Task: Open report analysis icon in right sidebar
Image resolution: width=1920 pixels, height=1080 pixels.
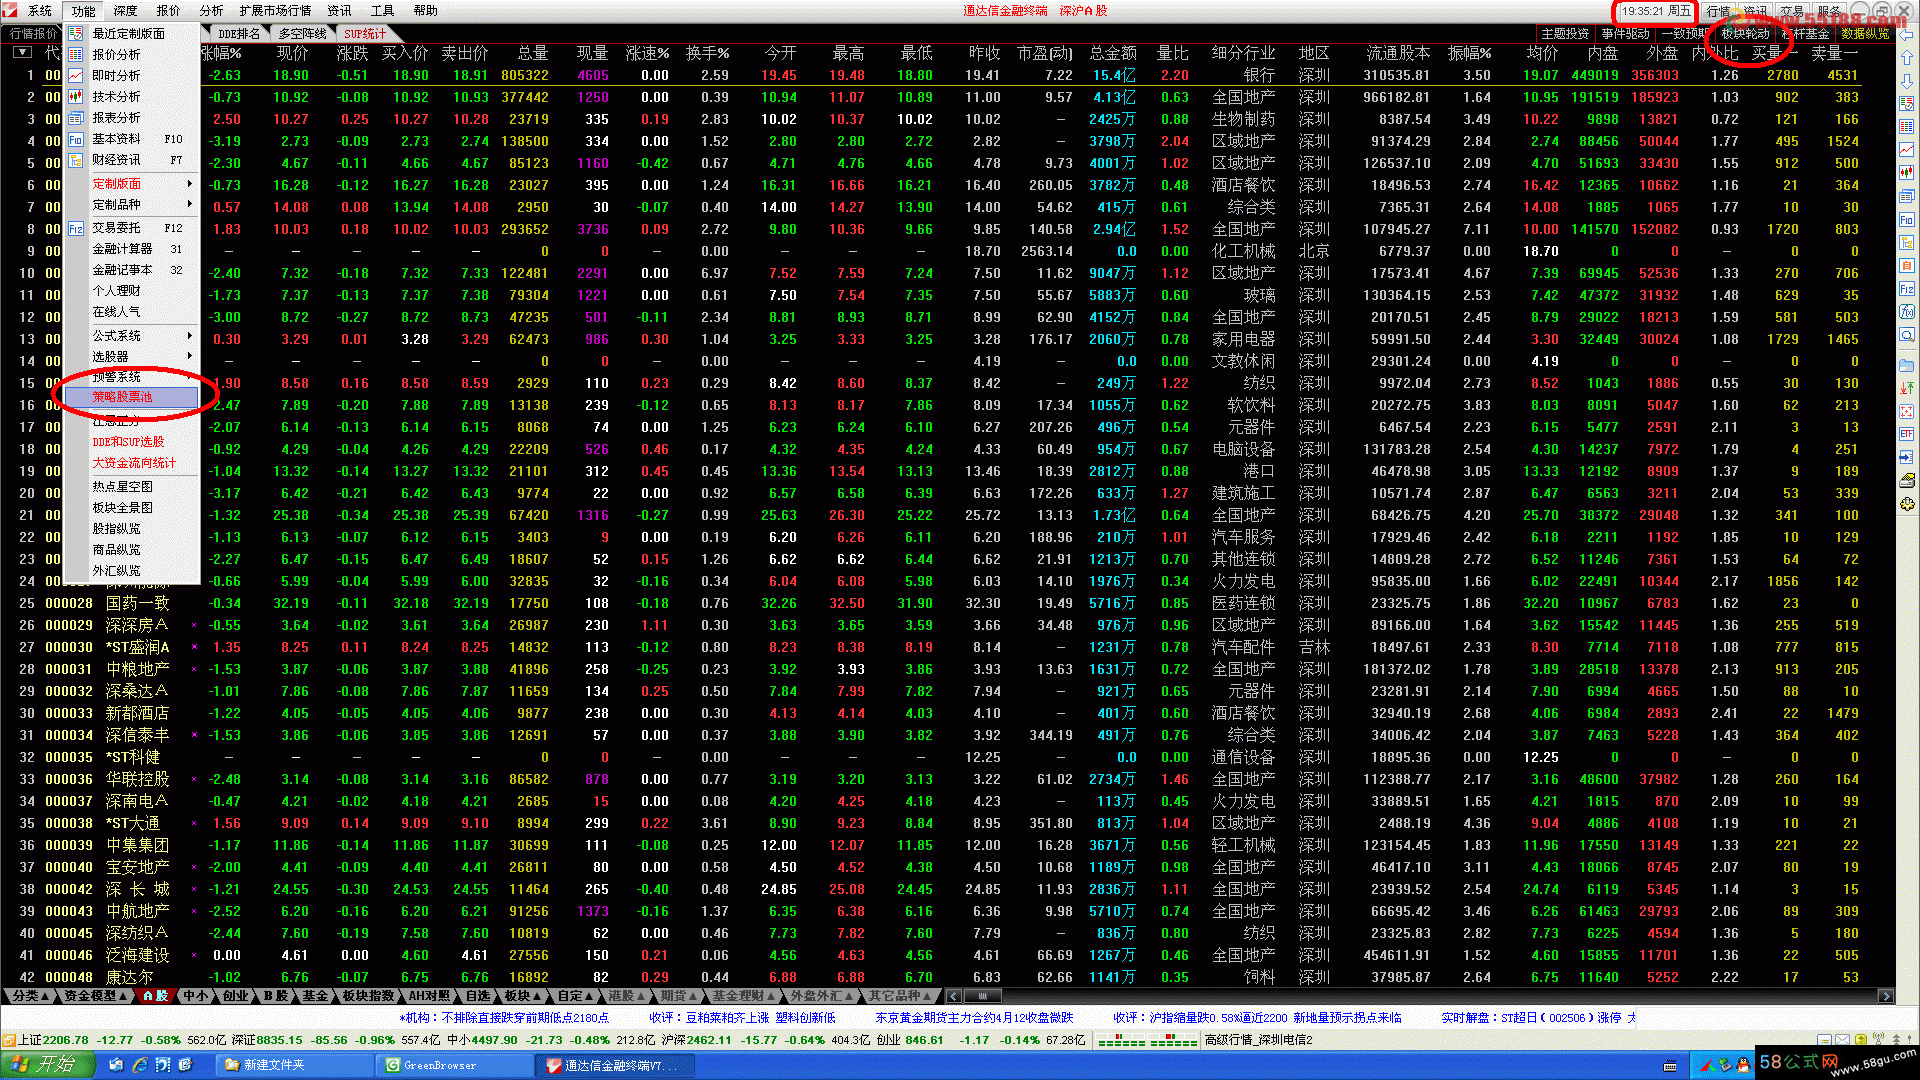Action: 1907,197
